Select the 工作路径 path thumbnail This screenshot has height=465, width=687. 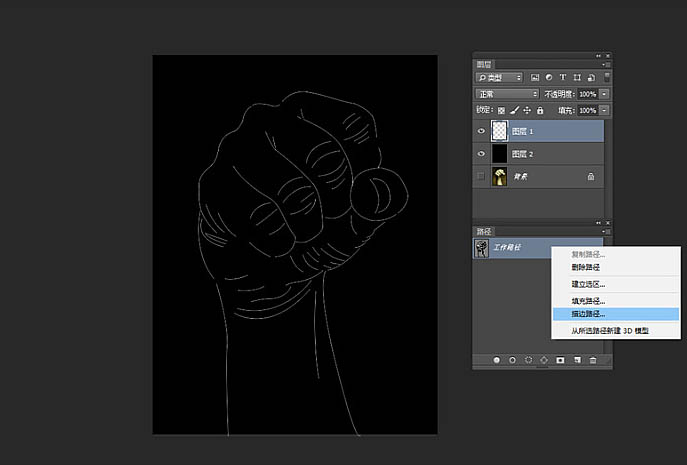(x=482, y=247)
